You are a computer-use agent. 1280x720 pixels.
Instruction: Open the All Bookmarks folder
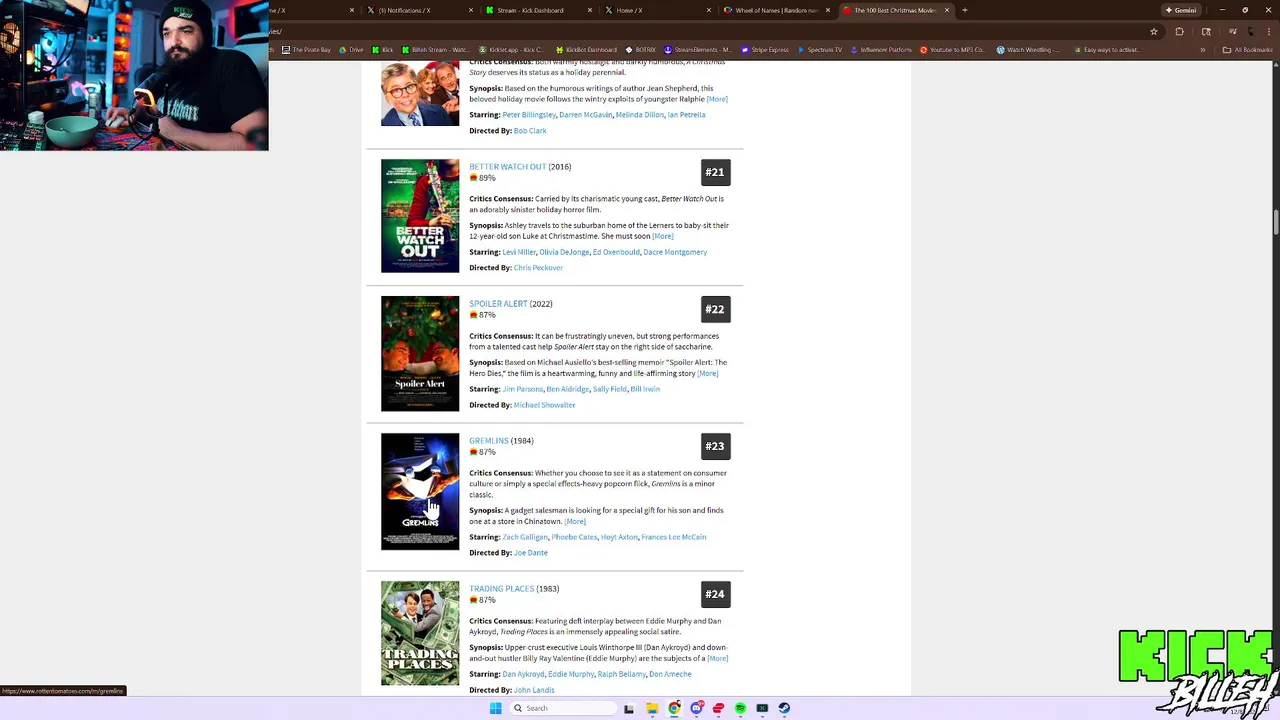point(1249,49)
